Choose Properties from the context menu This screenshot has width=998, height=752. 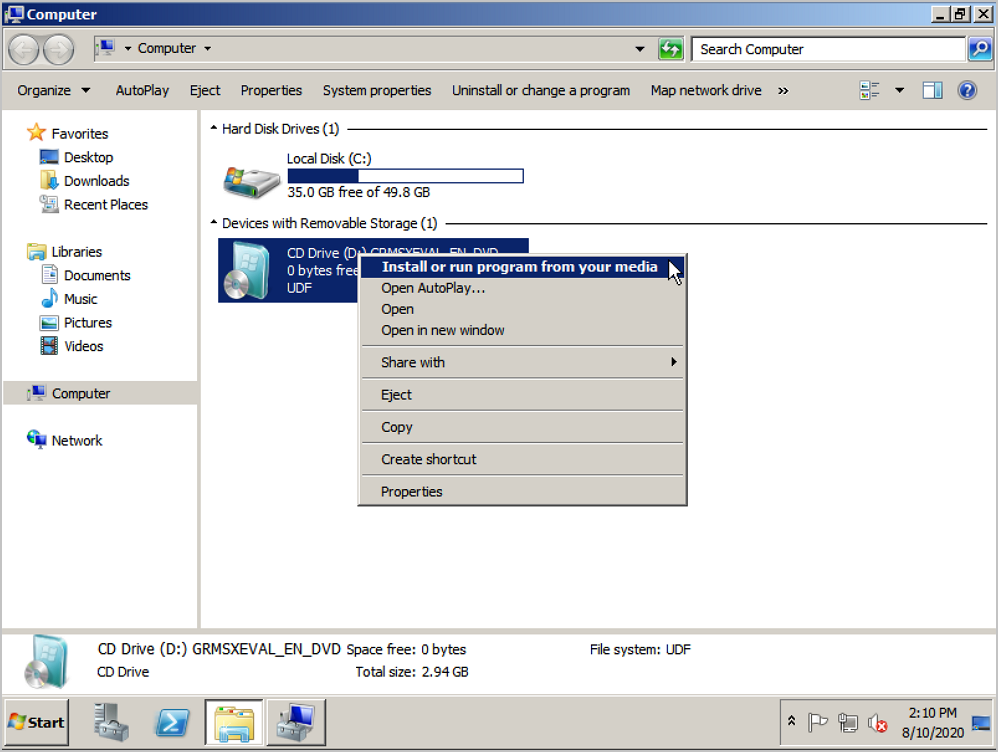[523, 492]
